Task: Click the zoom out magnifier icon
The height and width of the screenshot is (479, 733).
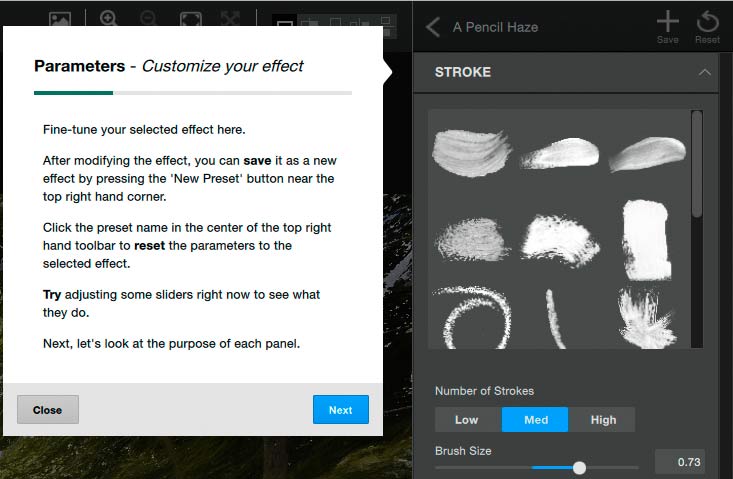Action: (x=148, y=19)
